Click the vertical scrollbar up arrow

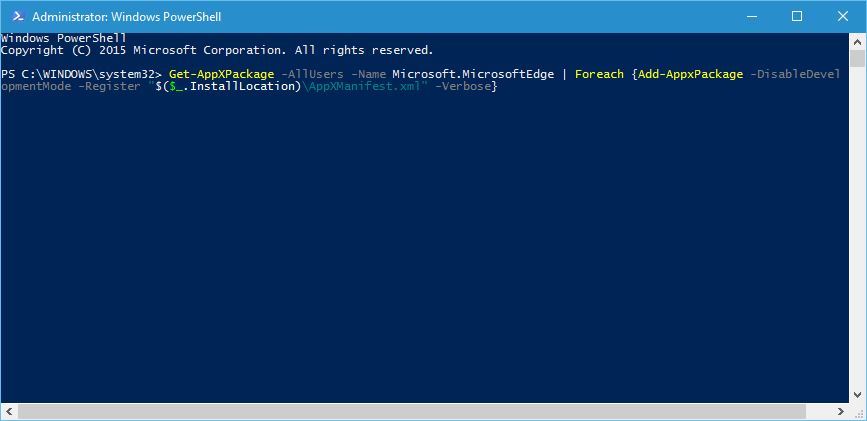[x=858, y=41]
